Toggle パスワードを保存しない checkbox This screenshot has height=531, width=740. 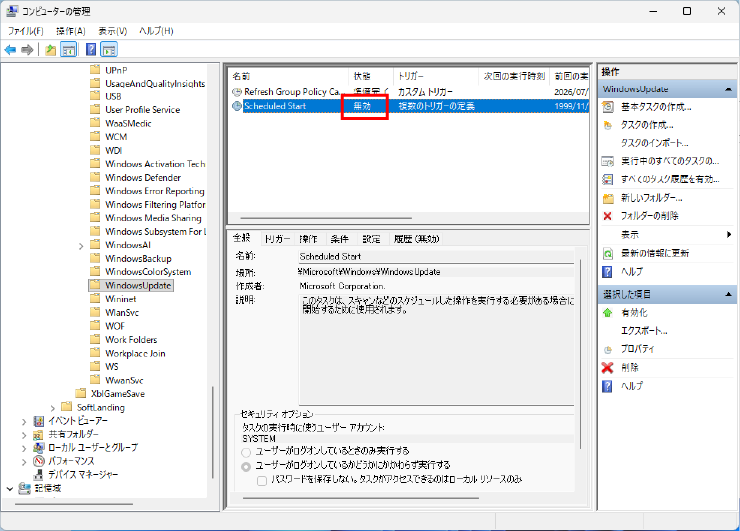click(x=262, y=480)
